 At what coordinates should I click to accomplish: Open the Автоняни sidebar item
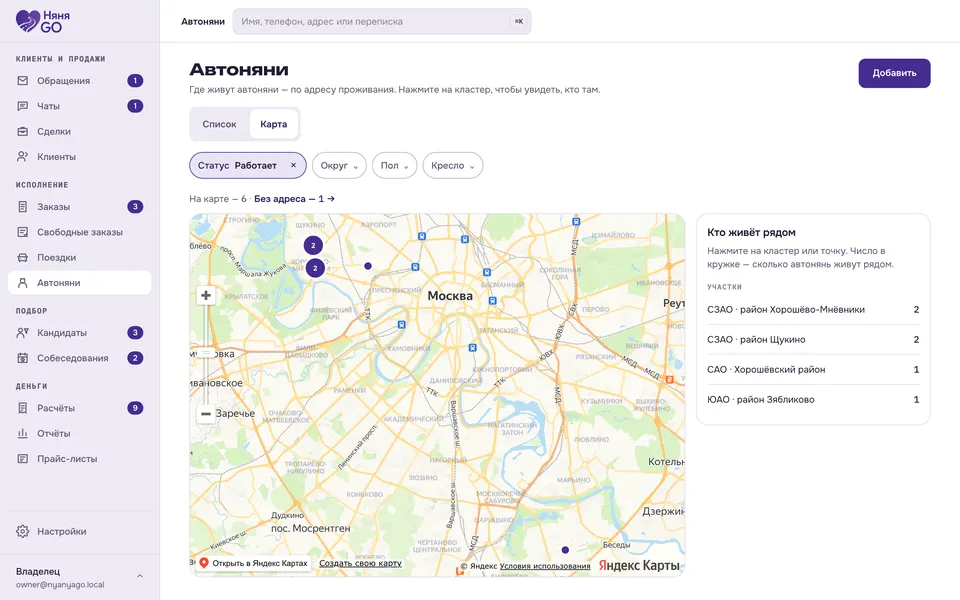pyautogui.click(x=80, y=283)
